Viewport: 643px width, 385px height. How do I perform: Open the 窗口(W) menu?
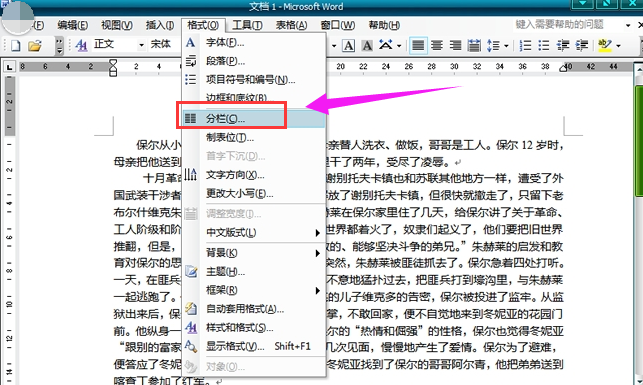[x=337, y=25]
